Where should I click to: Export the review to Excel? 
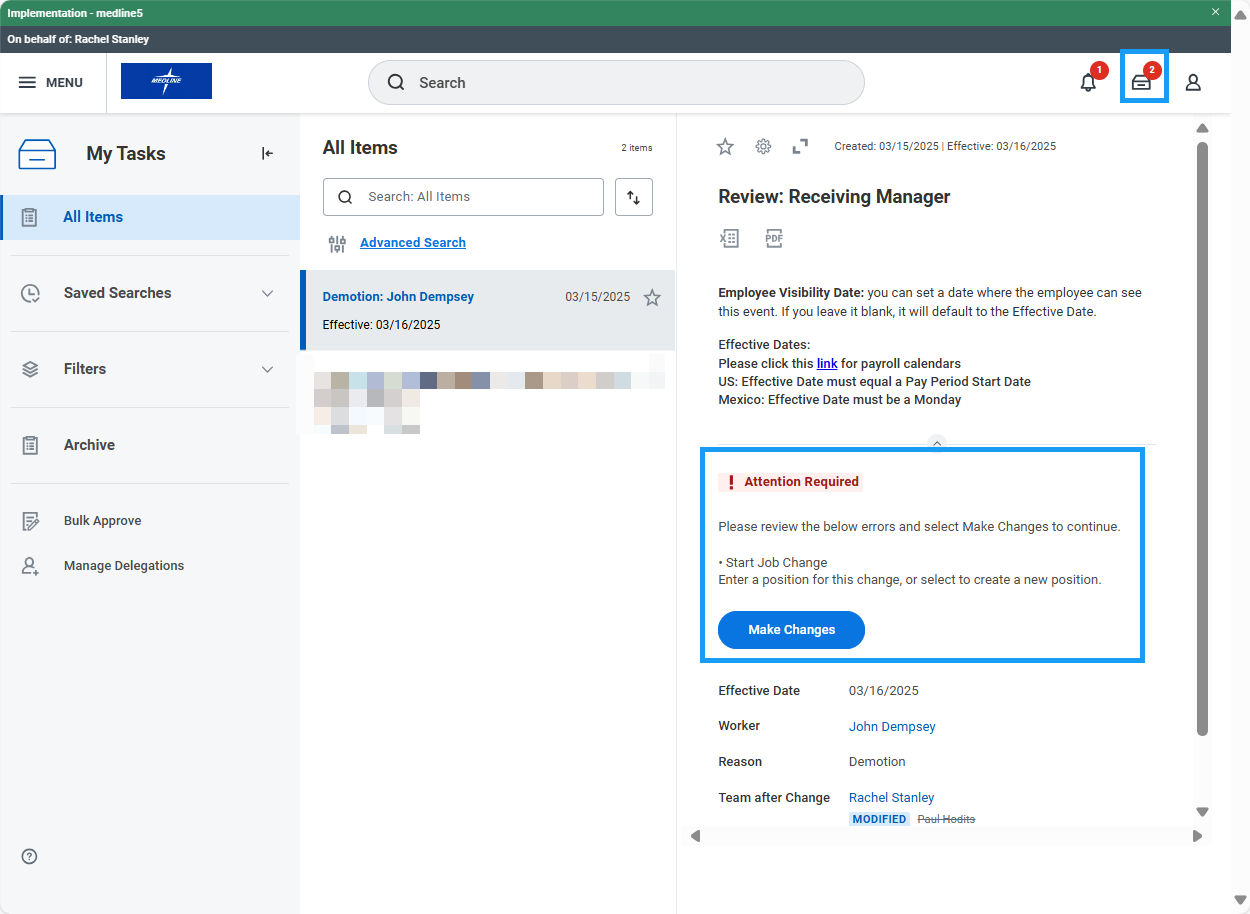pyautogui.click(x=729, y=238)
